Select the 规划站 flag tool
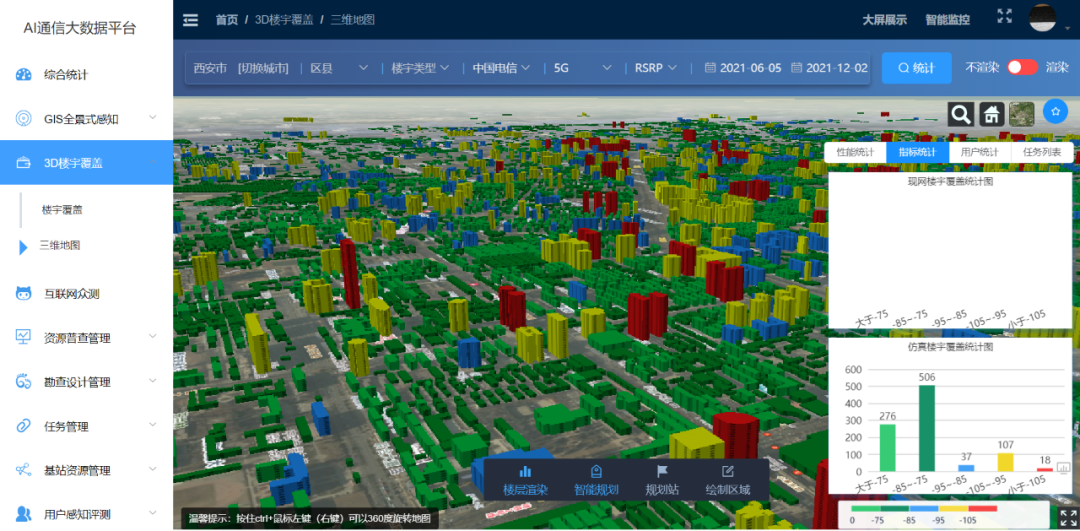Image resolution: width=1080 pixels, height=531 pixels. coord(662,480)
